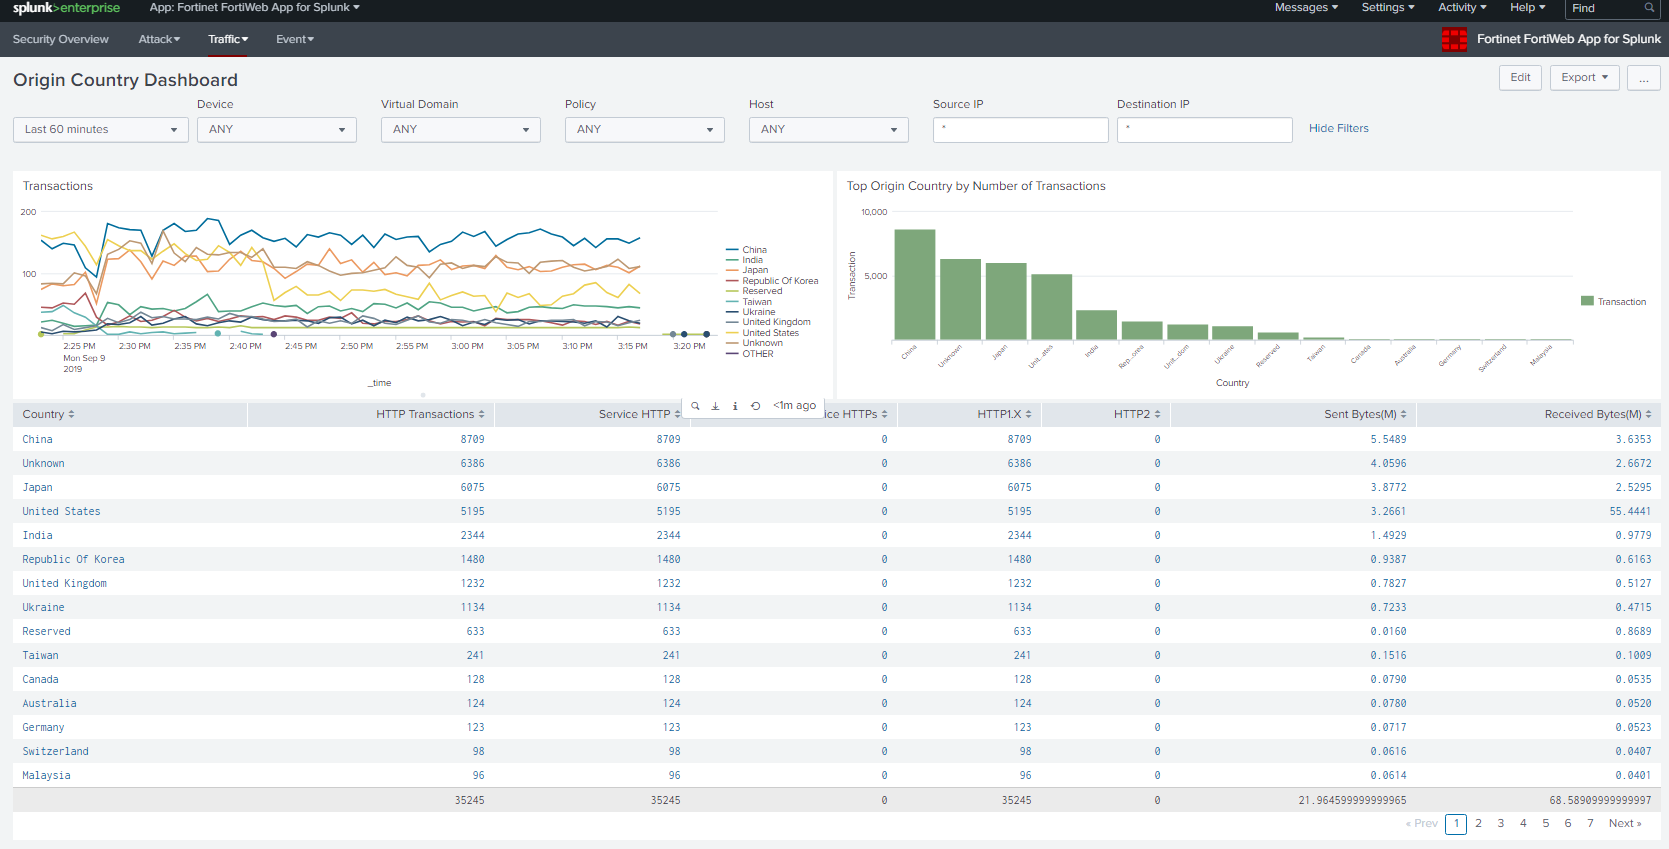This screenshot has width=1669, height=849.
Task: Toggle the OTHER series in legend
Action: click(757, 354)
